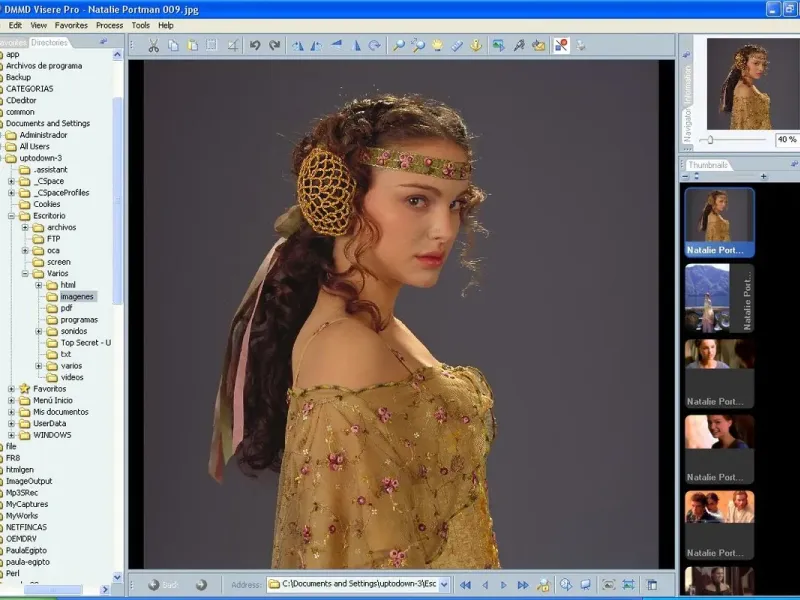Viewport: 800px width, 600px height.
Task: Click the folder lock icon in bottom bar
Action: pos(543,585)
